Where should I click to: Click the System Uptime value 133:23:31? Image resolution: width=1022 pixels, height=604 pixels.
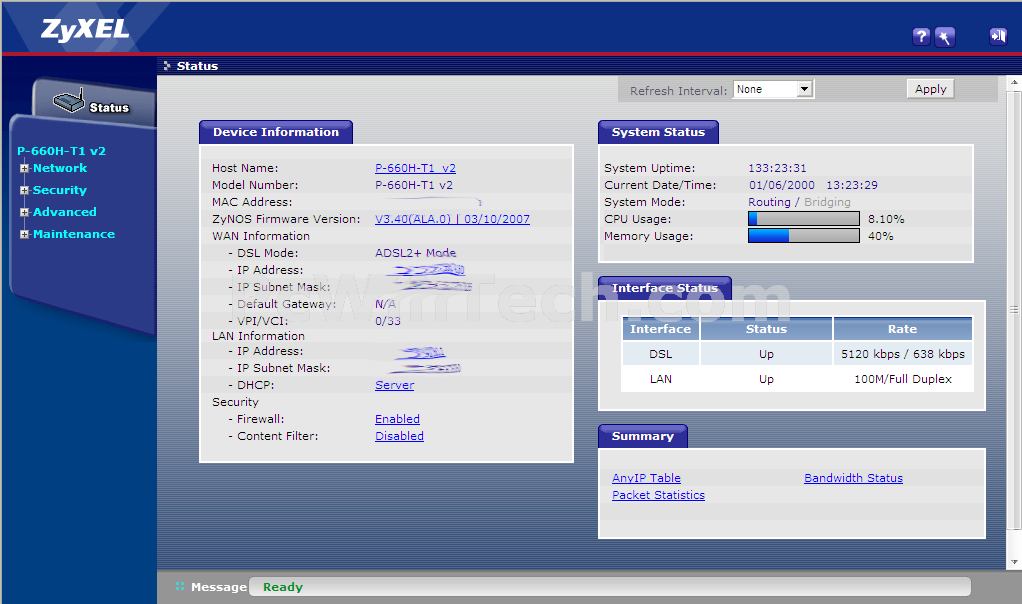point(777,168)
